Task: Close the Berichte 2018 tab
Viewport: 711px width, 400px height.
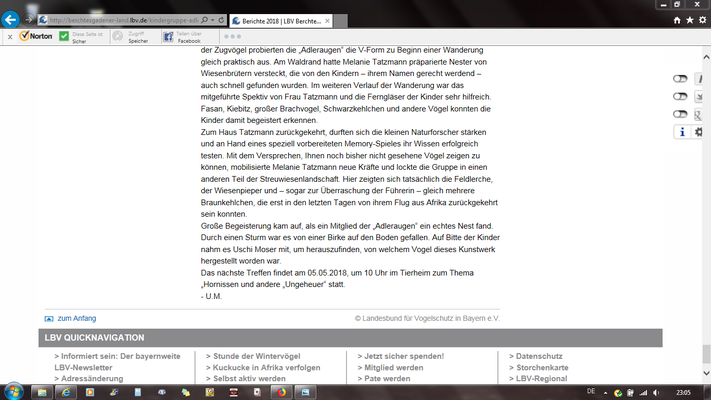Action: pyautogui.click(x=327, y=21)
